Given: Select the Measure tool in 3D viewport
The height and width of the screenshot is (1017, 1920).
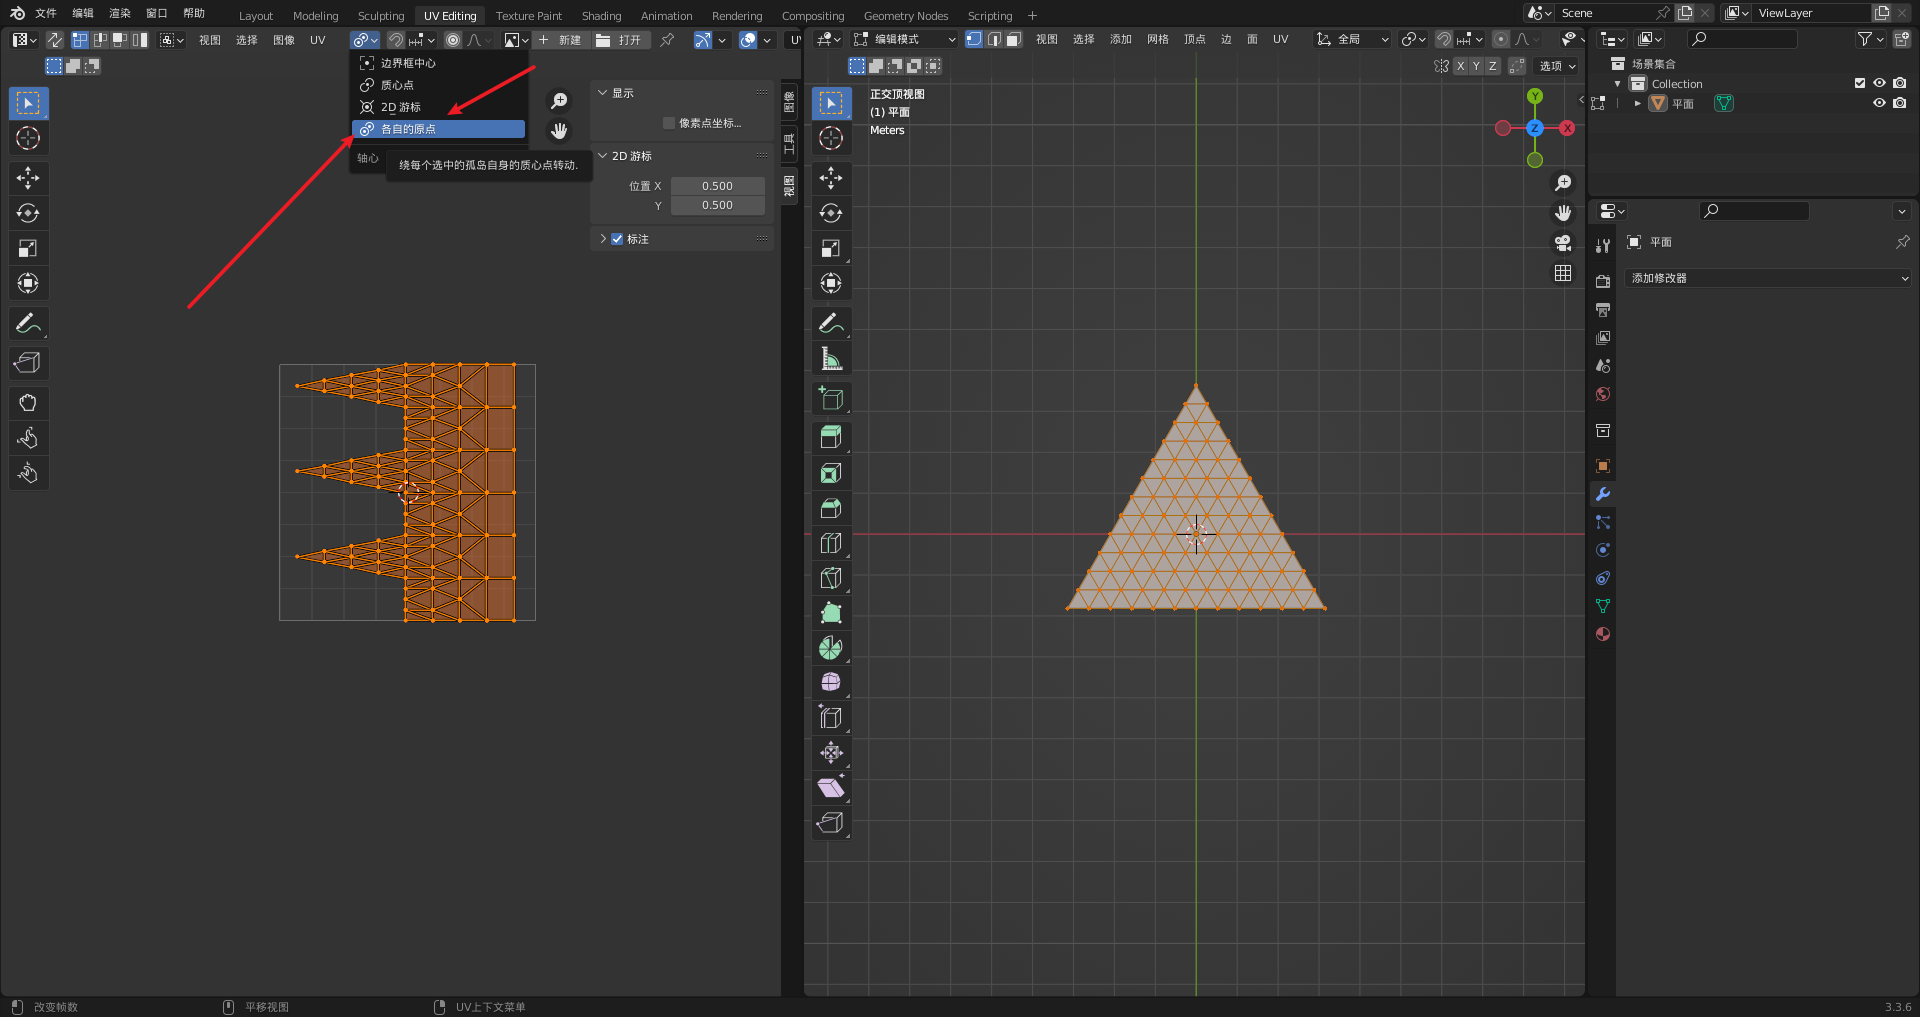Looking at the screenshot, I should [831, 358].
